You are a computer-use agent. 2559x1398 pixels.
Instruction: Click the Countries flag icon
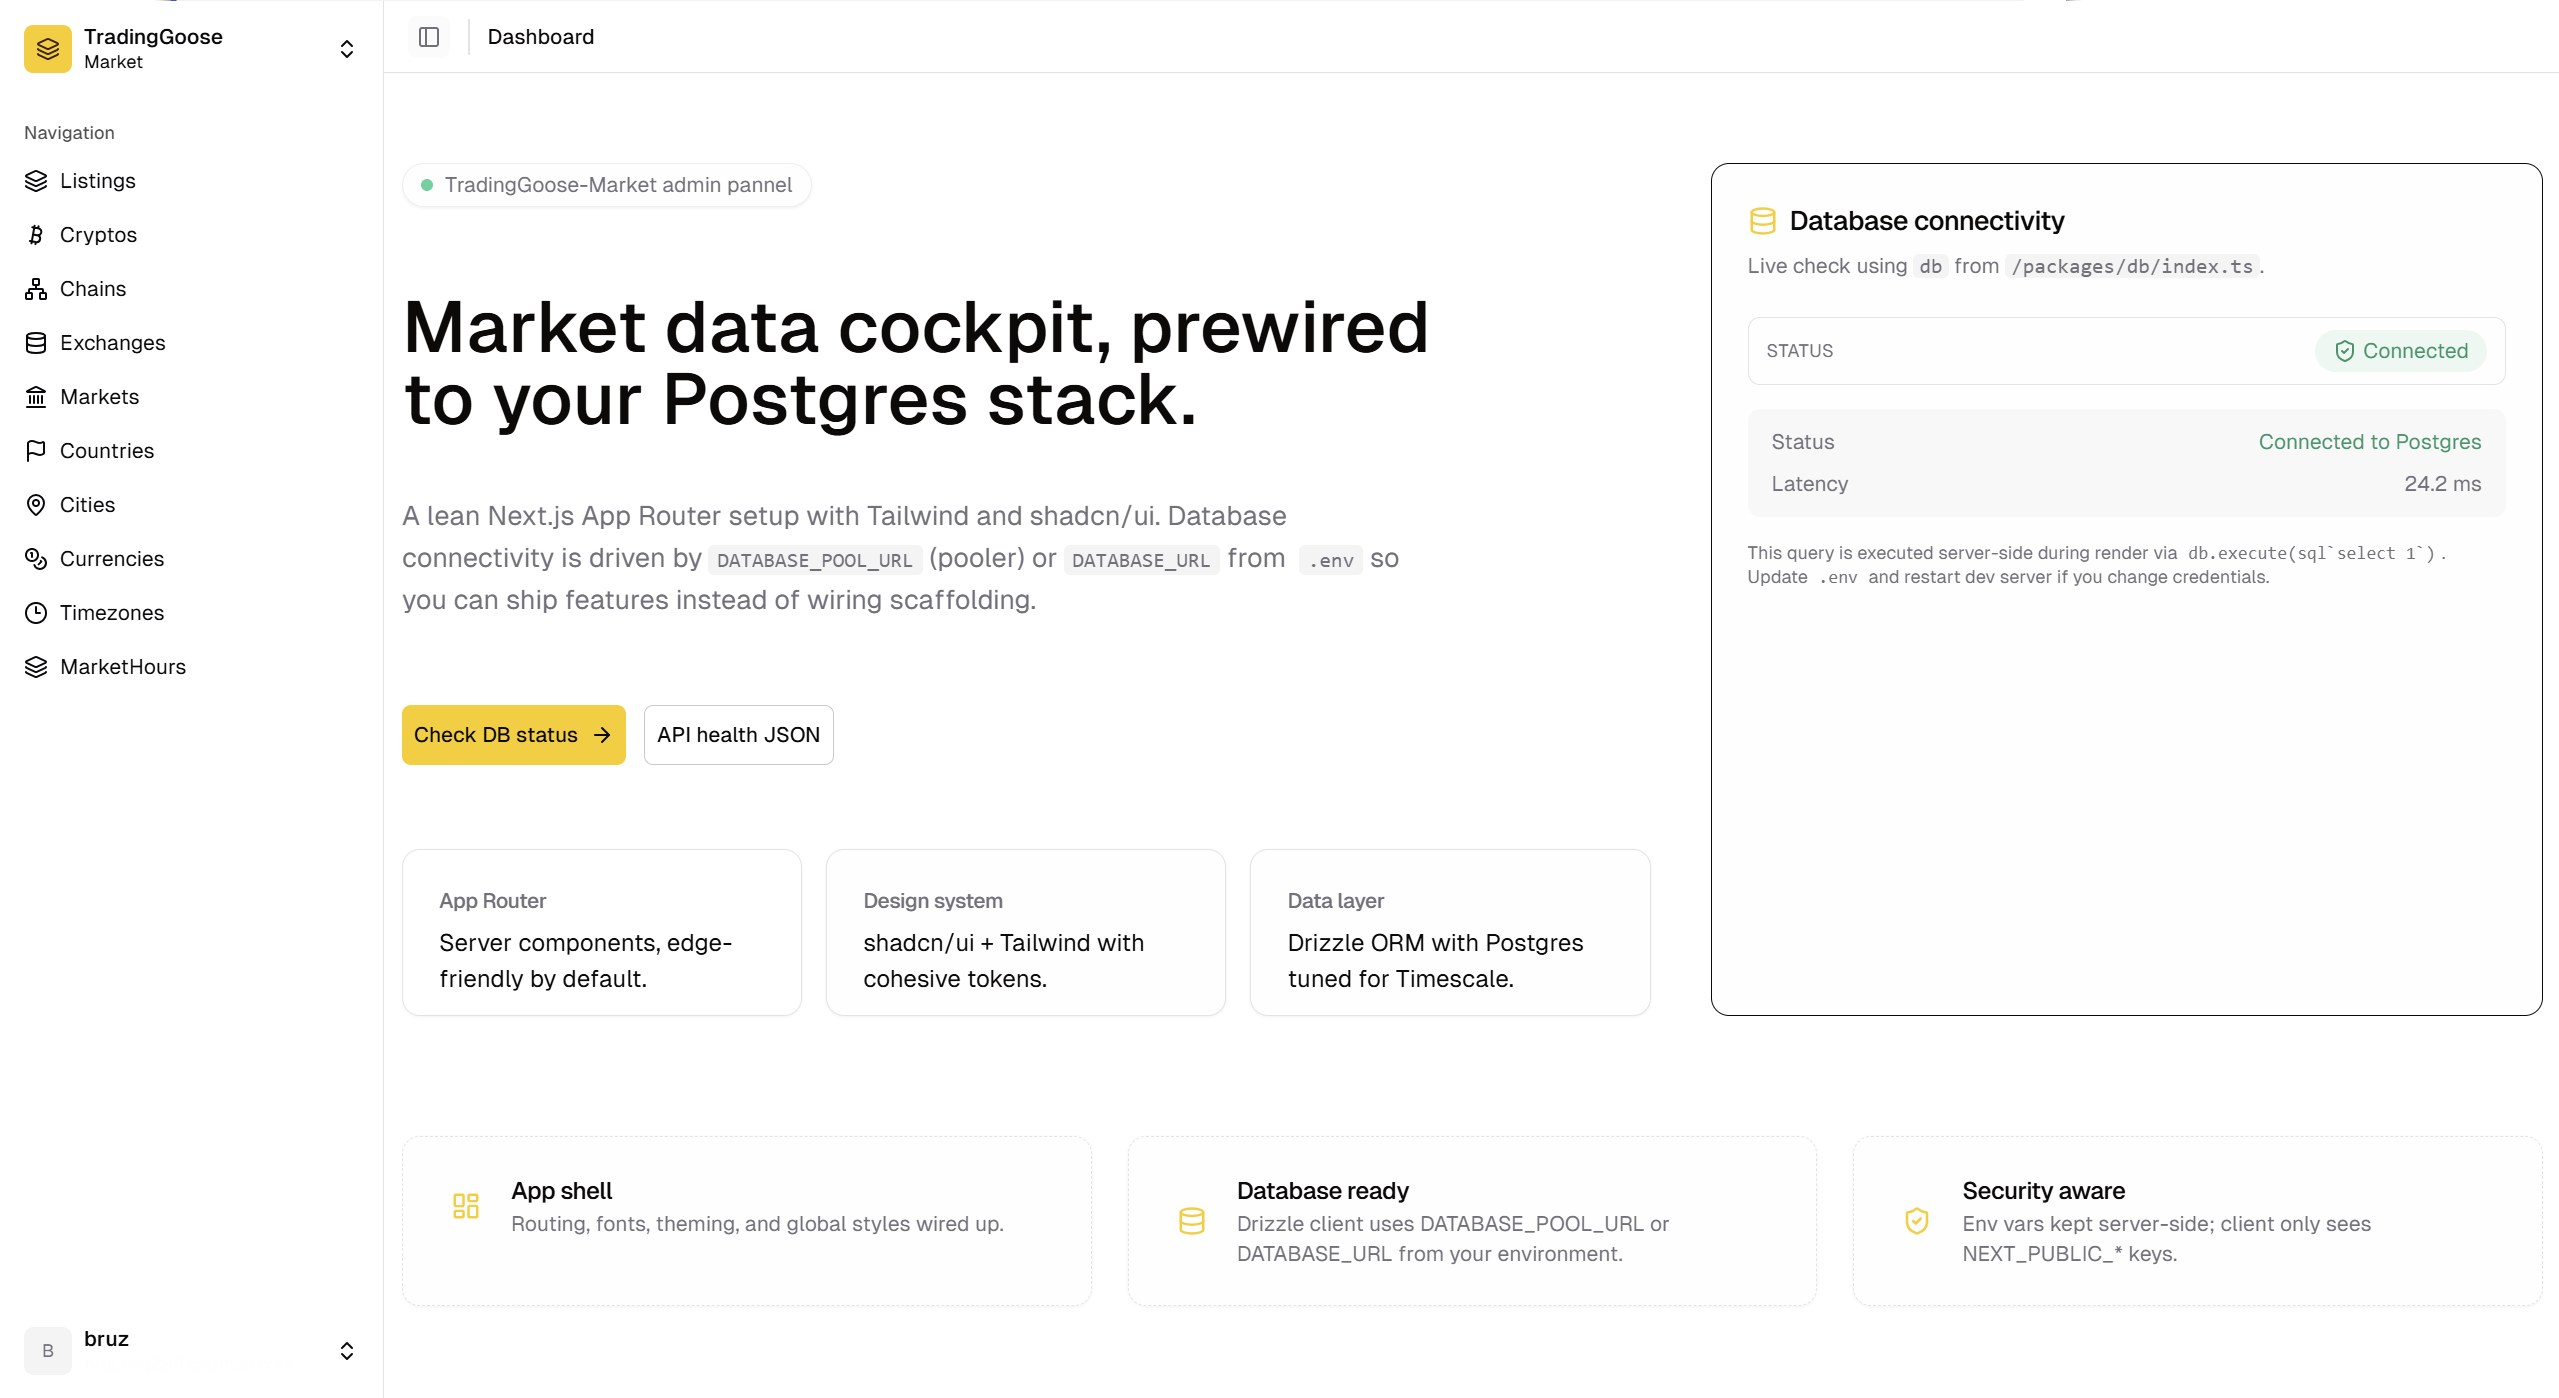(x=36, y=451)
